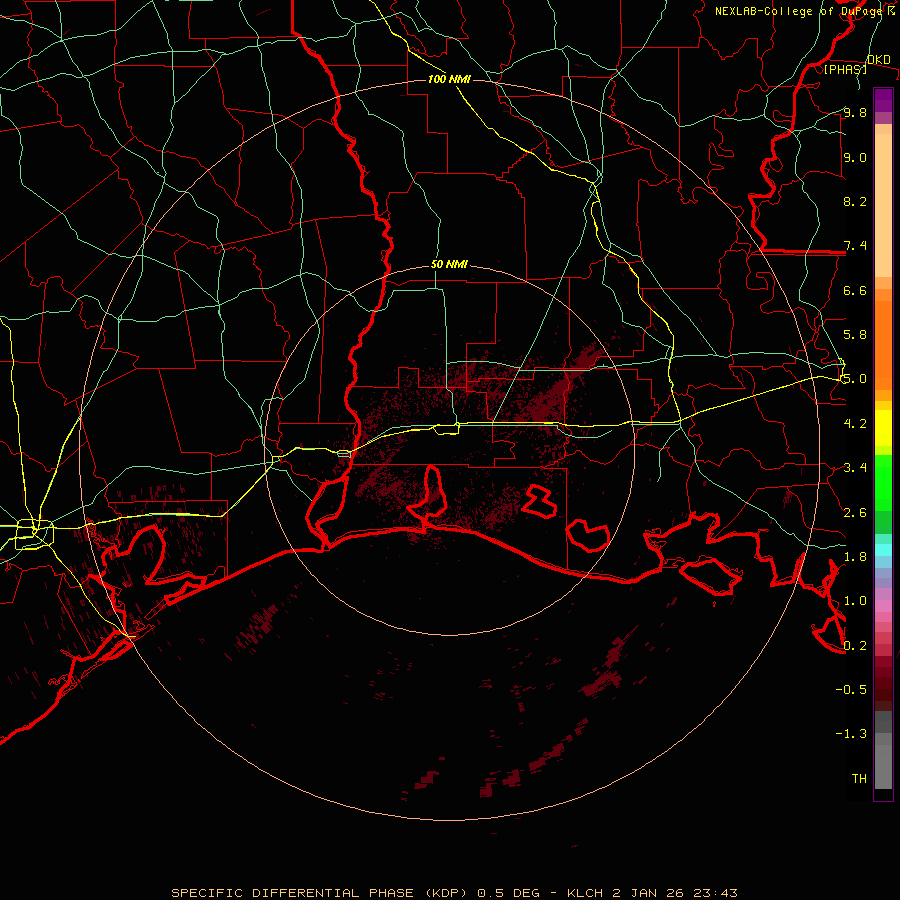Click the 2.6 value on color scale

(855, 512)
